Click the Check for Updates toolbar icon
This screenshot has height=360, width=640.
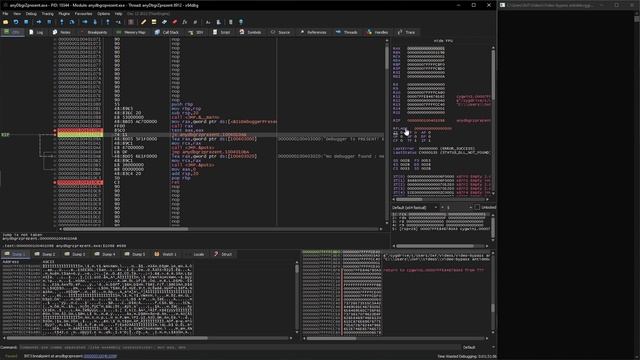(241, 22)
